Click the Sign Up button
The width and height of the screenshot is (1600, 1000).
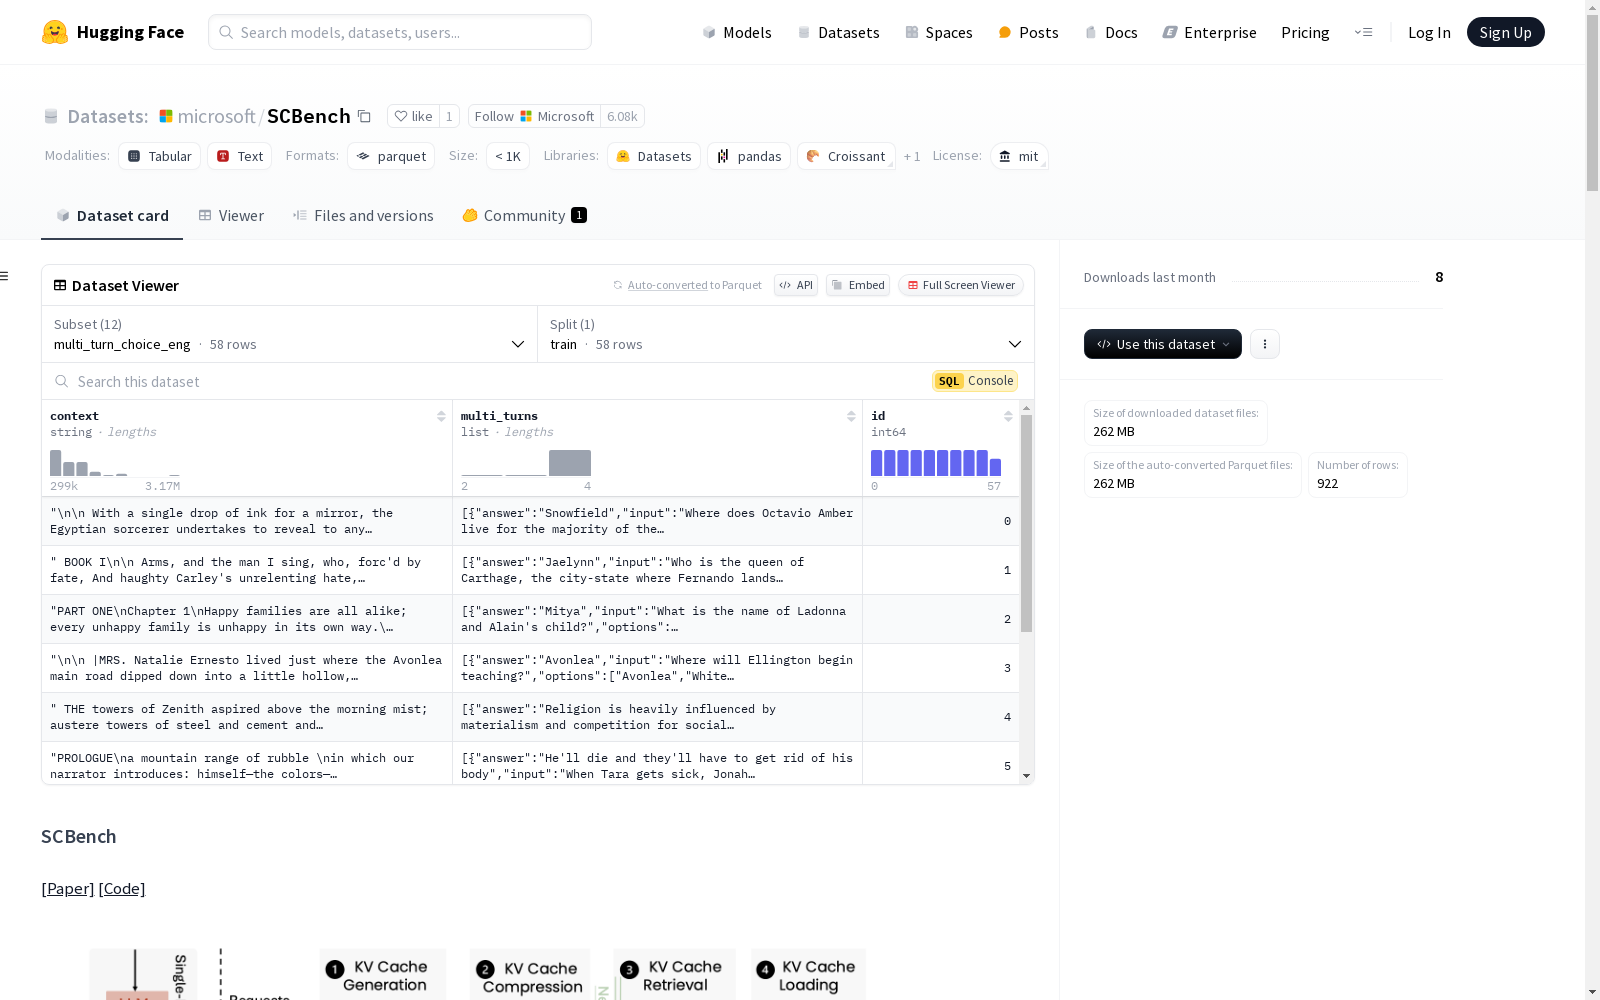tap(1505, 32)
